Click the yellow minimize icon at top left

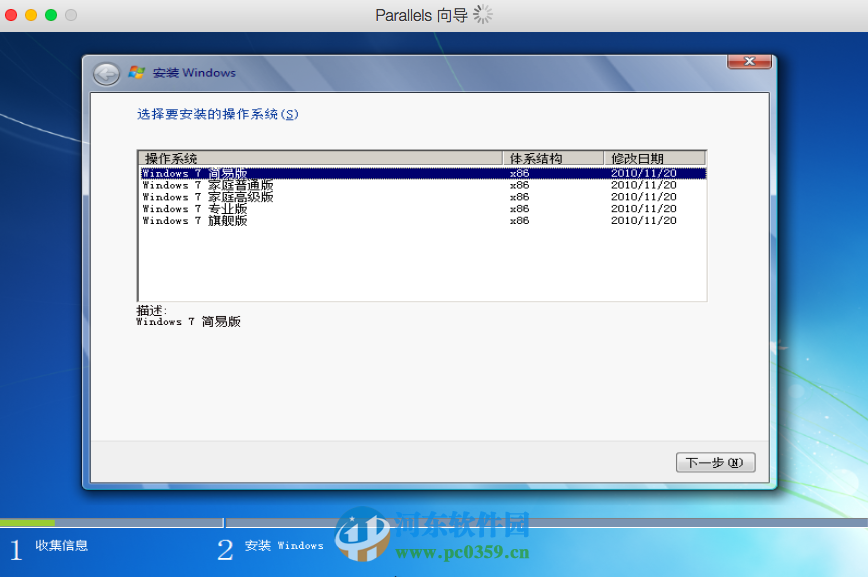(x=33, y=15)
